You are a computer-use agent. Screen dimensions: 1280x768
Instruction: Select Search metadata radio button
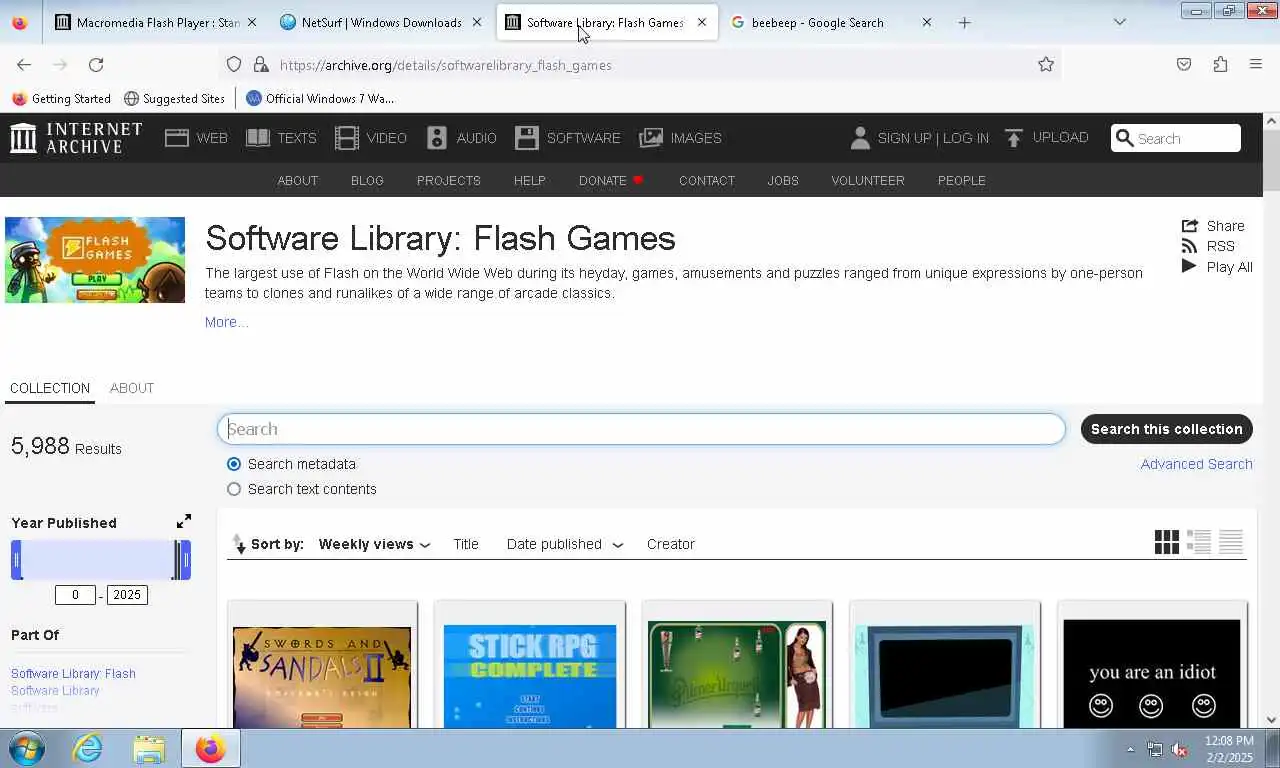234,464
